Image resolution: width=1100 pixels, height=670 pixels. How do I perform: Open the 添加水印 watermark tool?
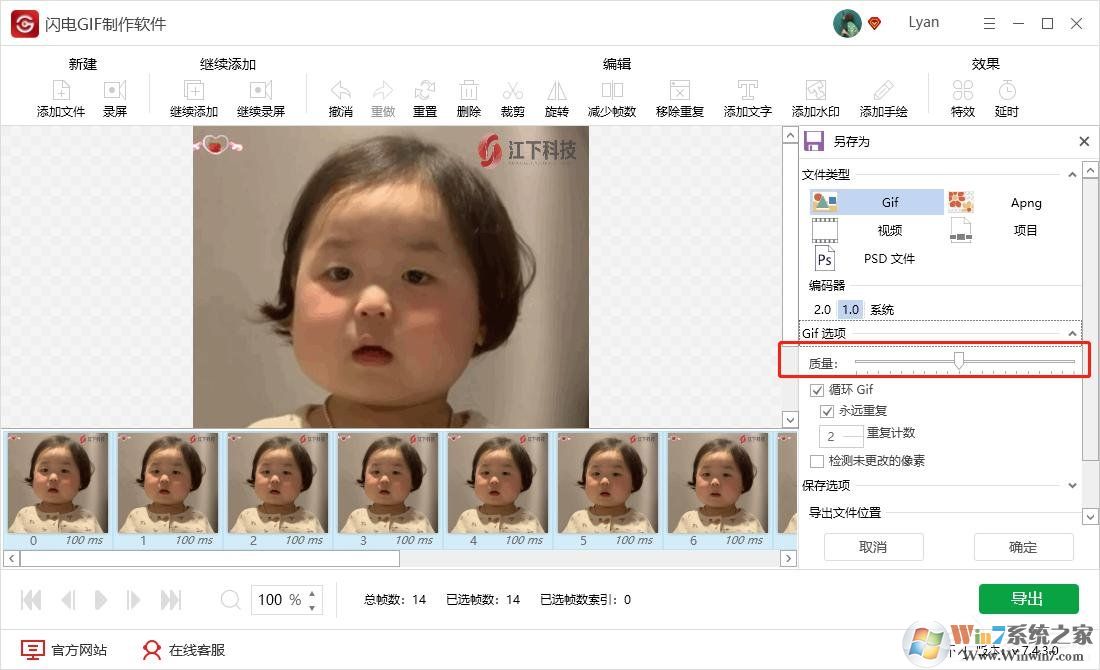815,97
